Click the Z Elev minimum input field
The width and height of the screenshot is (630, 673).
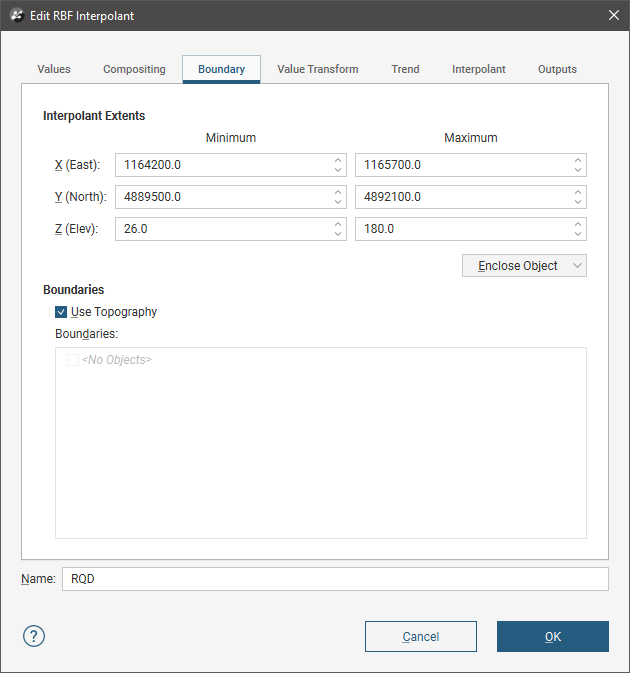[x=220, y=229]
